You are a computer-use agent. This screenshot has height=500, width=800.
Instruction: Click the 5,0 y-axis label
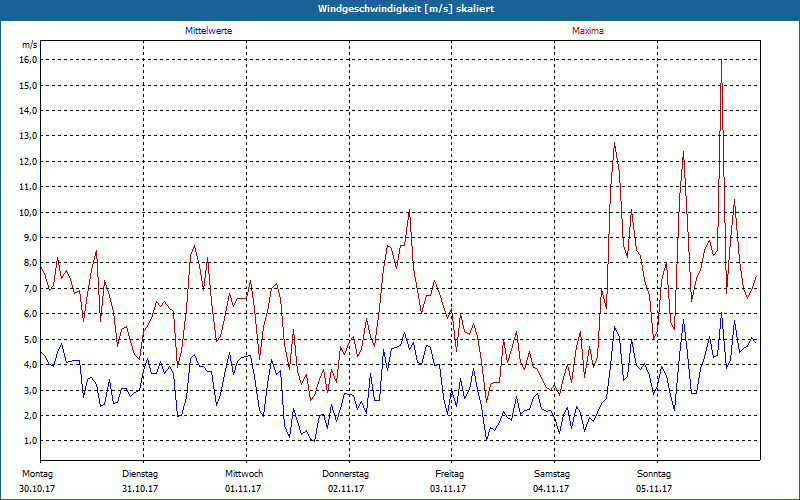coord(31,339)
